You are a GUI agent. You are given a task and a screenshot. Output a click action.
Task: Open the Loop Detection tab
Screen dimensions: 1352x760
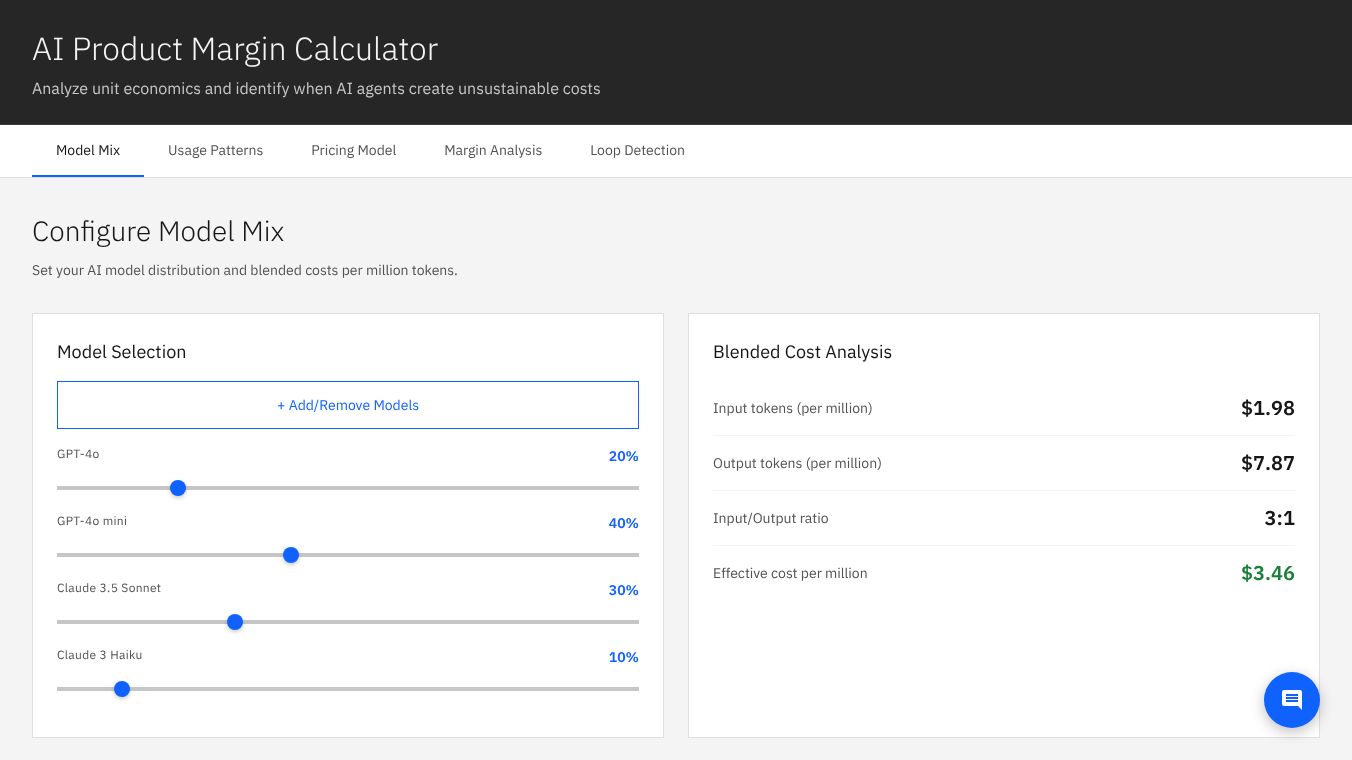[637, 151]
